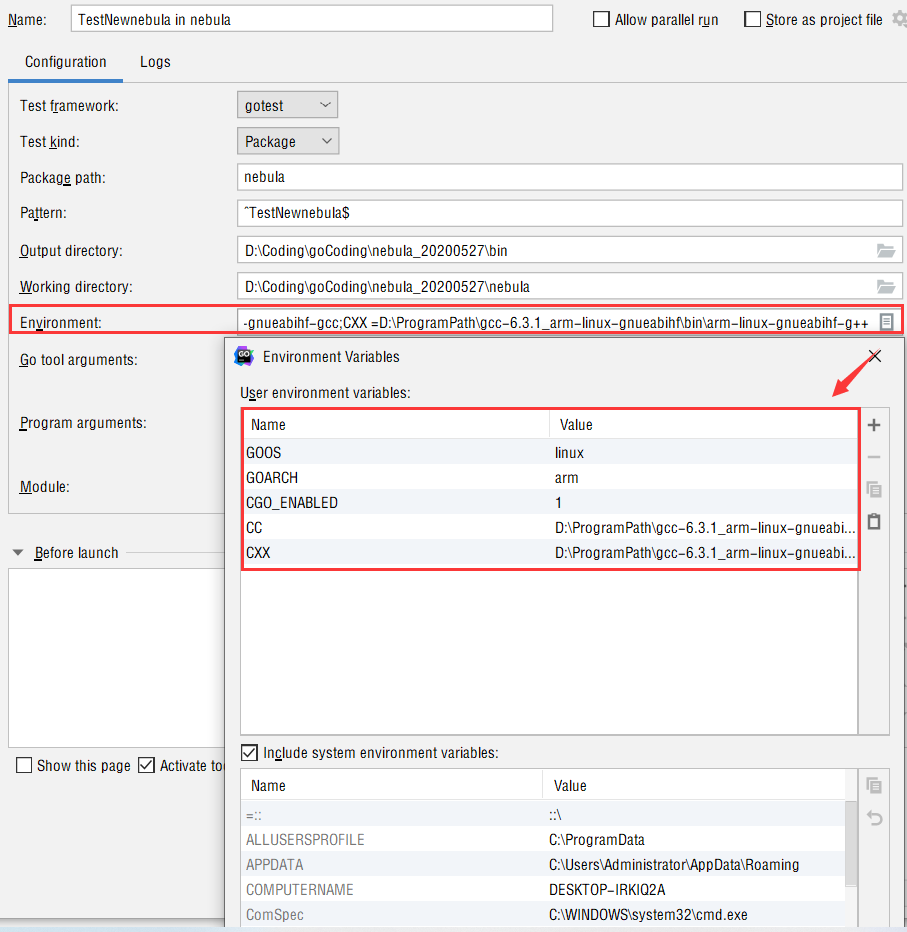Close the Environment Variables dialog
This screenshot has width=907, height=932.
874,356
